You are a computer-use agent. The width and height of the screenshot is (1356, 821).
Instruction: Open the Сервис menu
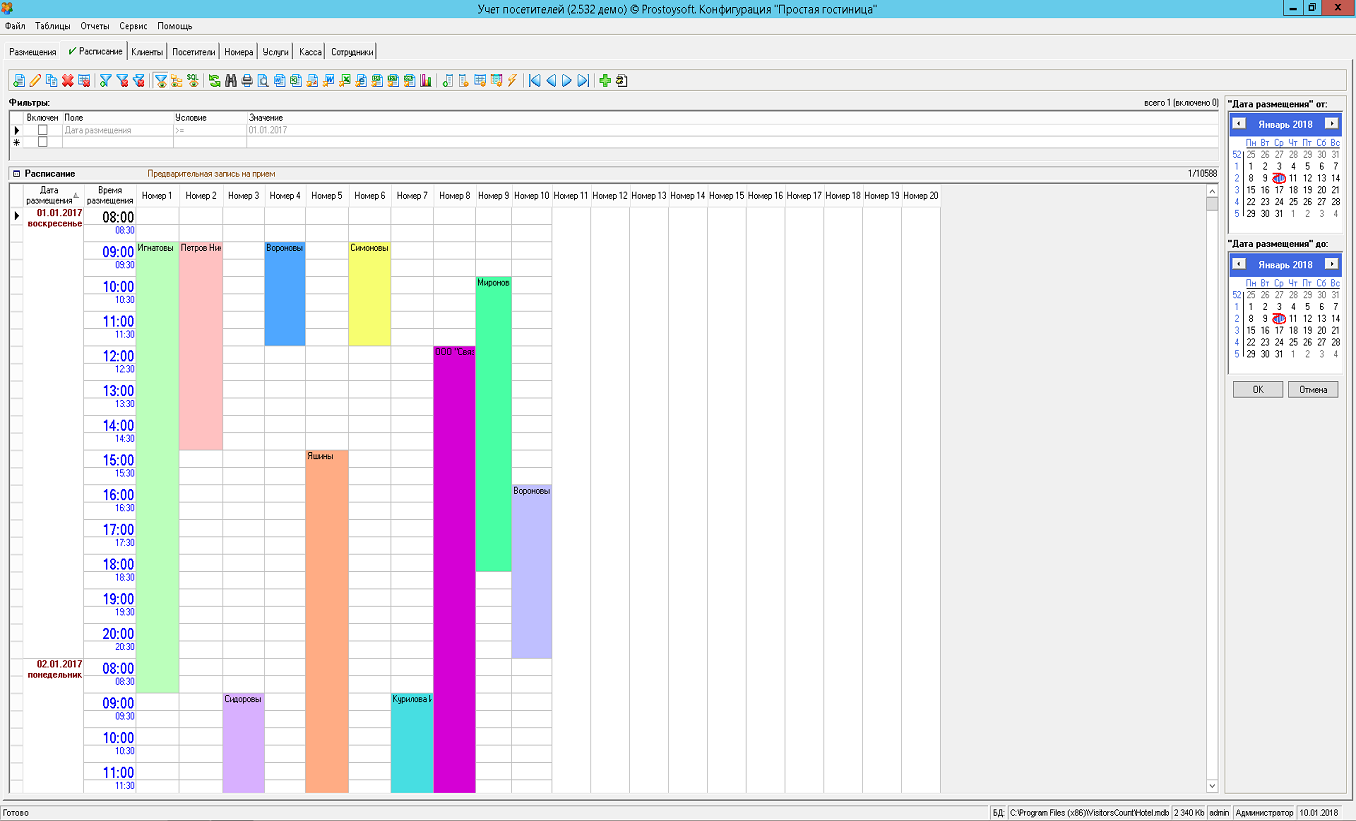coord(132,26)
